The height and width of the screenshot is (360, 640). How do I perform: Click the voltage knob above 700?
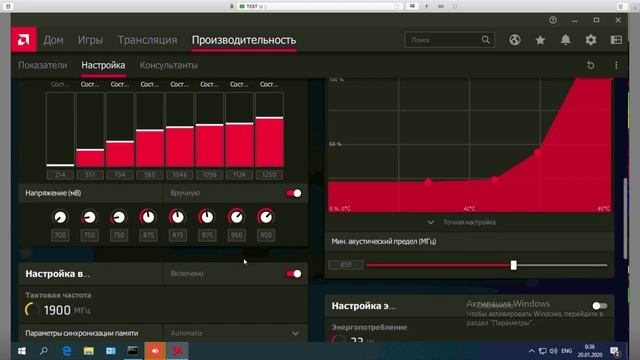(60, 217)
